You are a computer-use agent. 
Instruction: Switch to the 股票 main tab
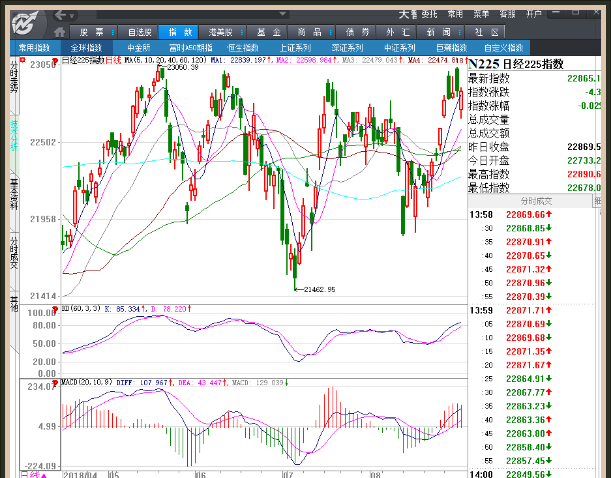click(92, 32)
